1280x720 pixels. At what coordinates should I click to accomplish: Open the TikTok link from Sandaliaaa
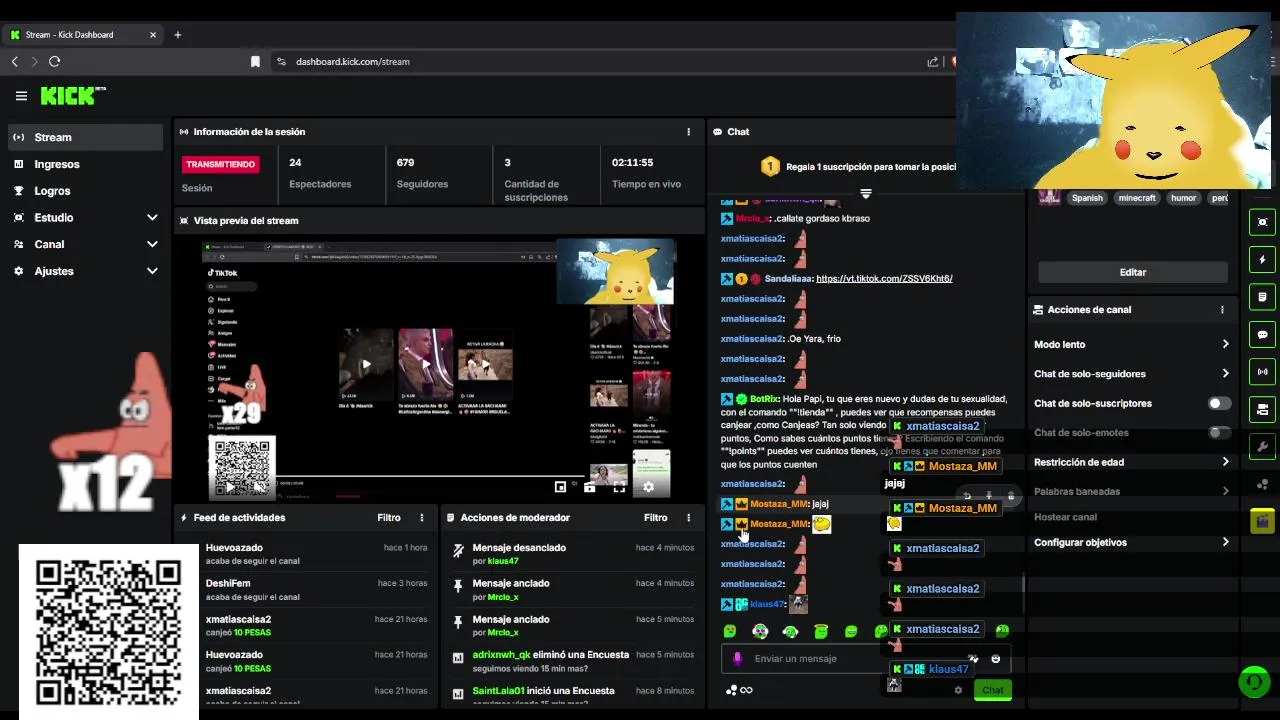884,279
